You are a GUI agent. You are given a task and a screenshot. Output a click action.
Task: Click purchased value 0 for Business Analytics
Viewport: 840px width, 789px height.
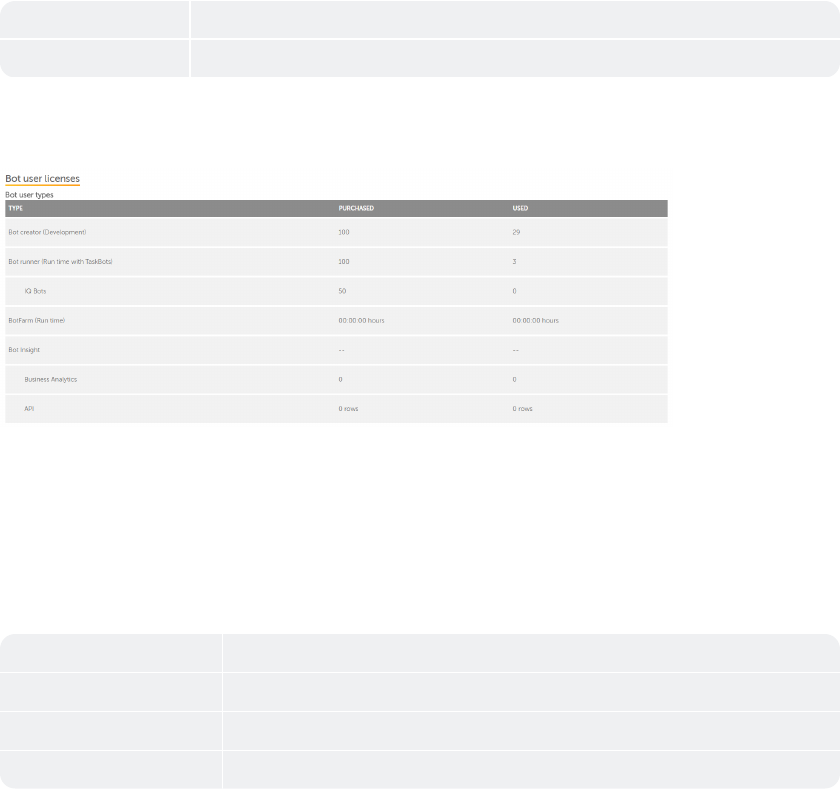click(341, 380)
